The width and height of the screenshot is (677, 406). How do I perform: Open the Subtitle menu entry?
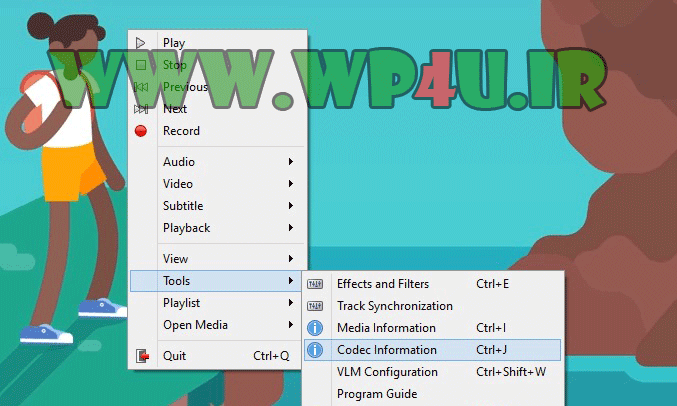[215, 206]
